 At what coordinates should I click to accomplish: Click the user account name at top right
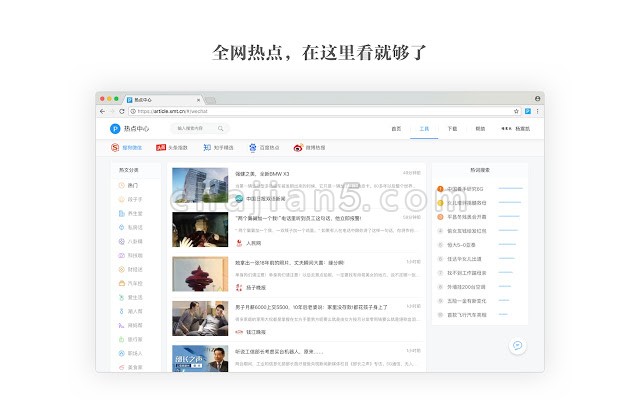522,129
